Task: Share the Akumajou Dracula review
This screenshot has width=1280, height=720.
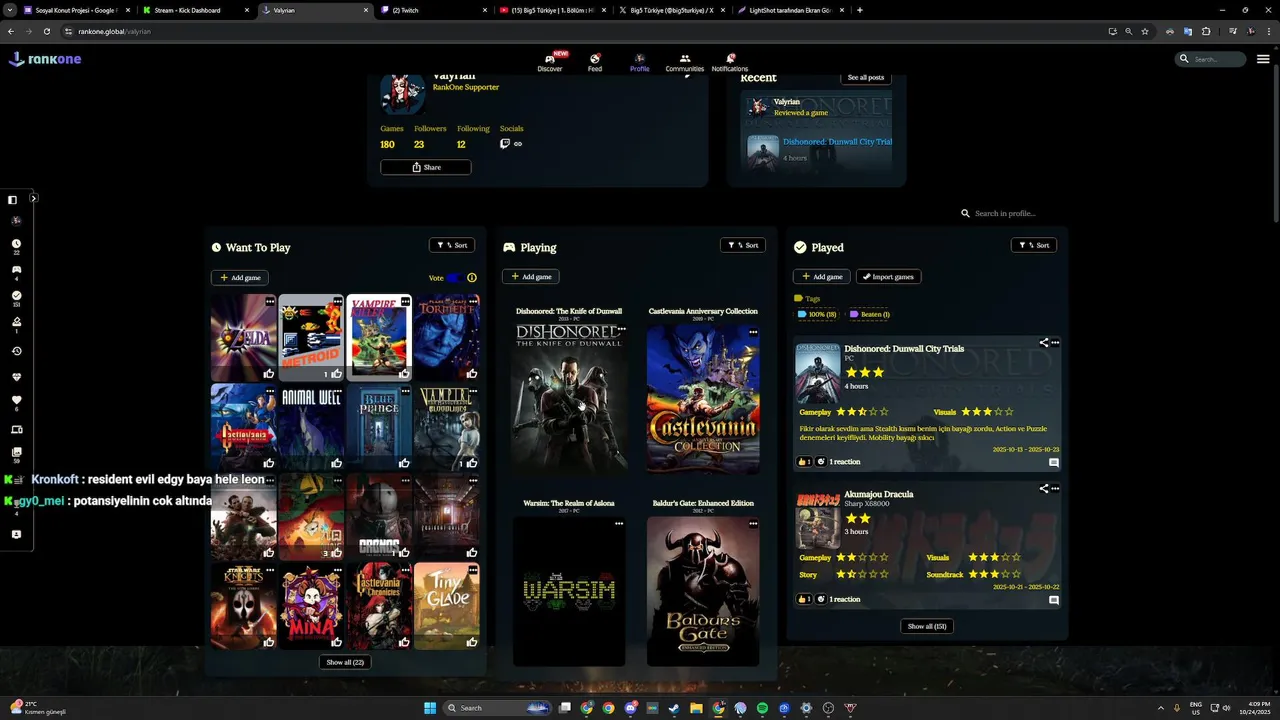Action: point(1044,489)
